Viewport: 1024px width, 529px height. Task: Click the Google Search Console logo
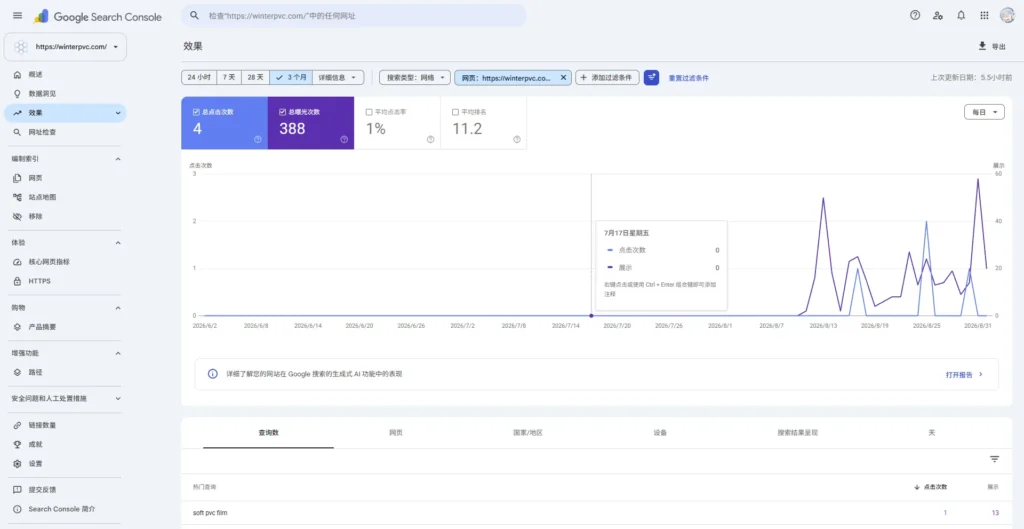point(97,16)
